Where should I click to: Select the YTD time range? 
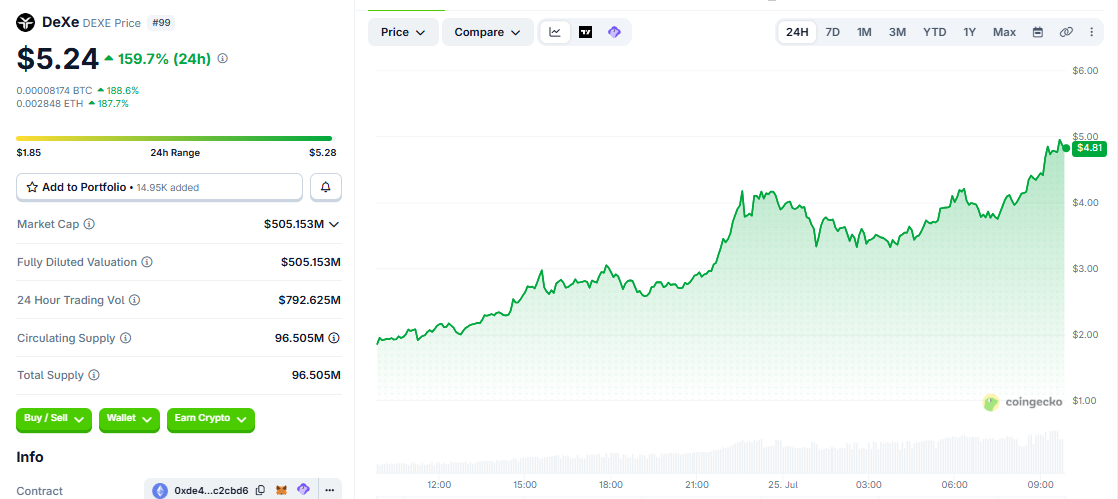(935, 32)
